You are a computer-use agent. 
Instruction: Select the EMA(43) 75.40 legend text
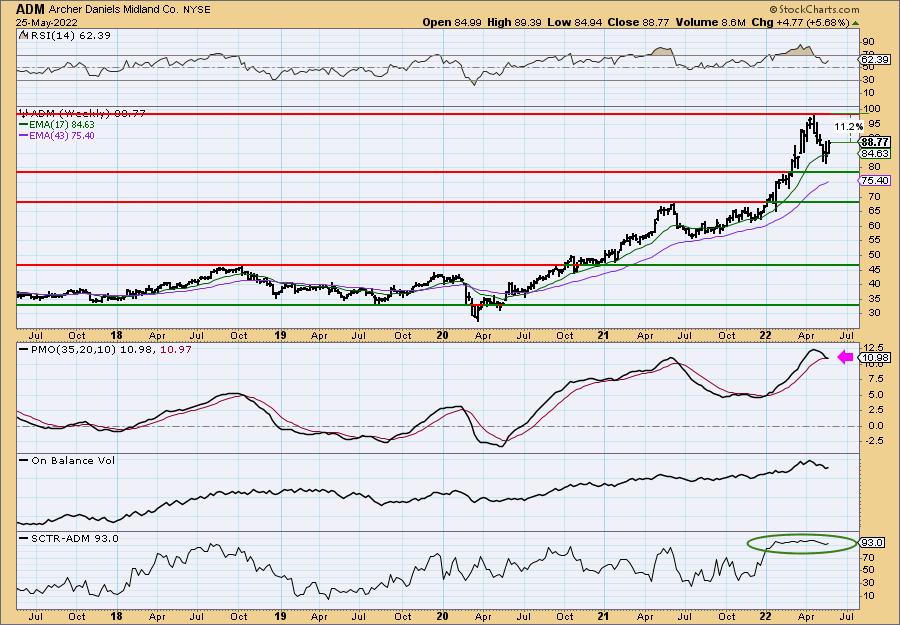[61, 136]
